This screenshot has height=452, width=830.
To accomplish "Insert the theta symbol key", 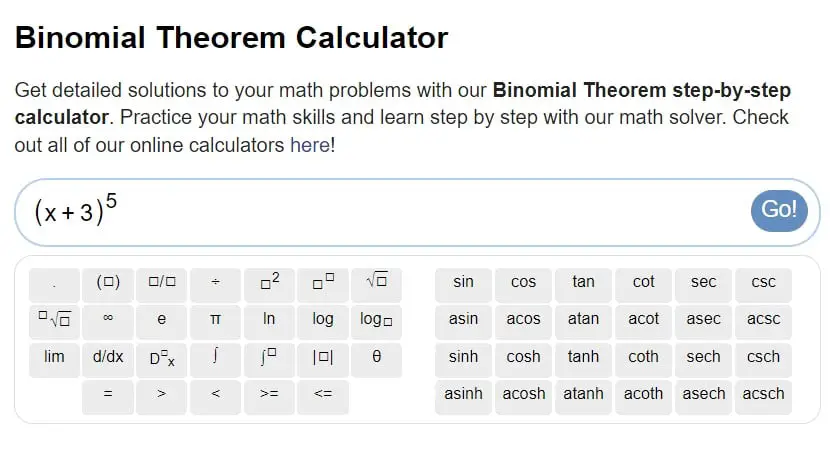I will [x=376, y=357].
